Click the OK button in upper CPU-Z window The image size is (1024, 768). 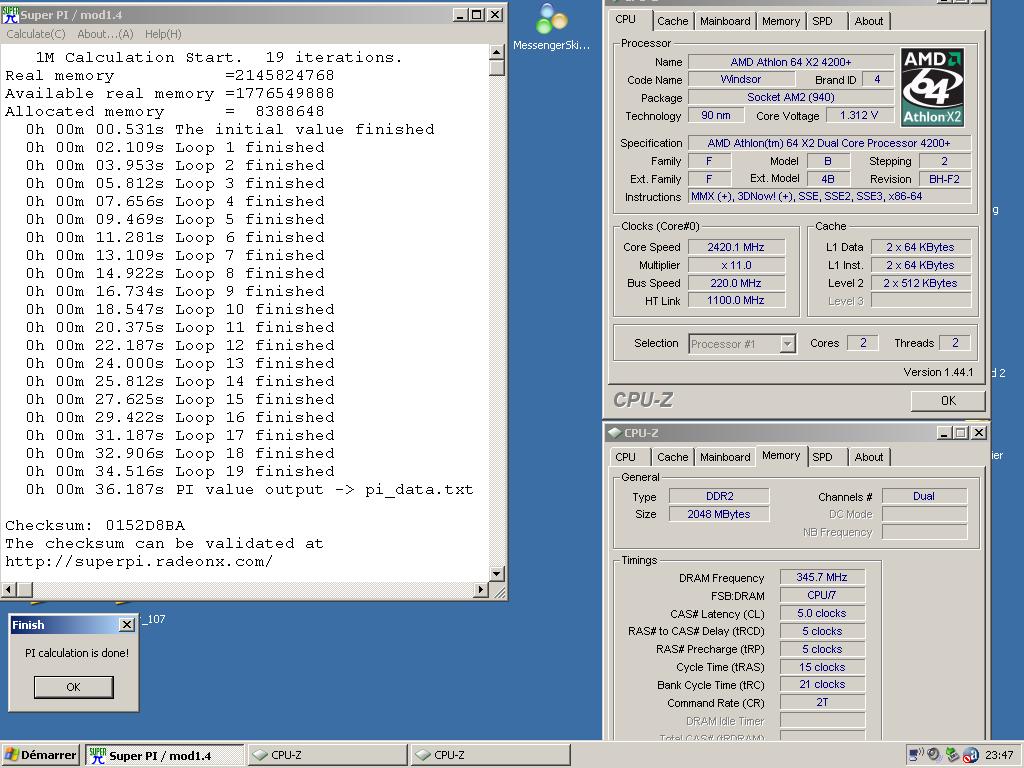point(948,401)
